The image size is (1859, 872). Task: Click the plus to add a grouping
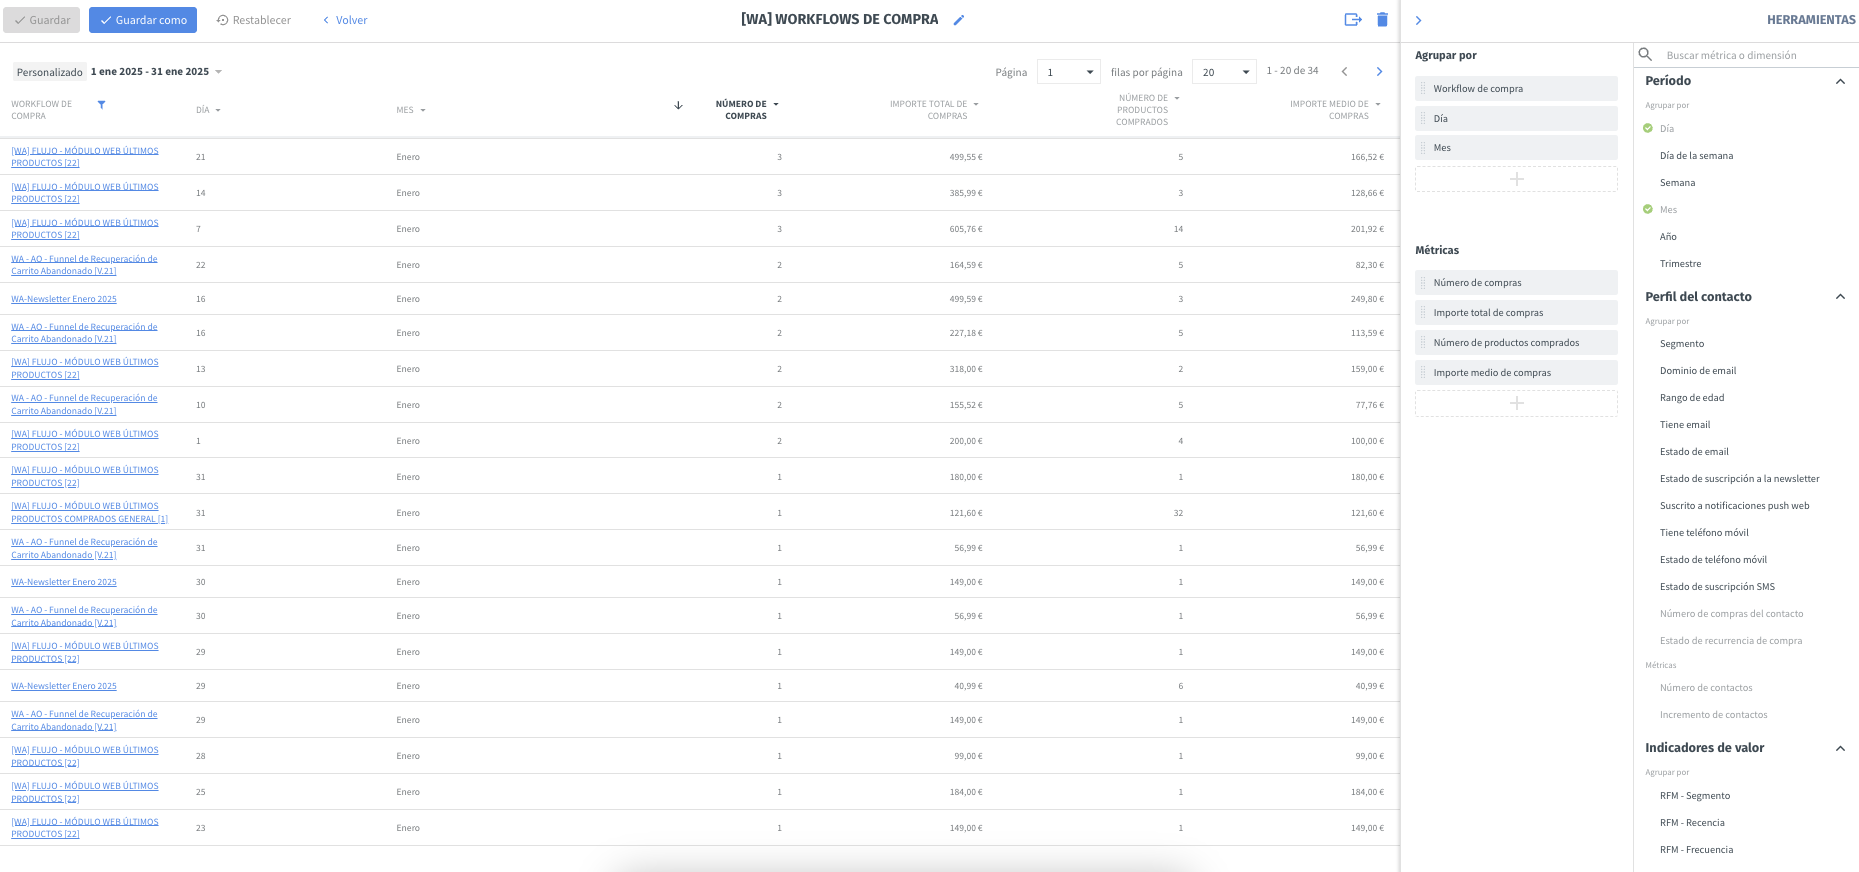click(1516, 179)
